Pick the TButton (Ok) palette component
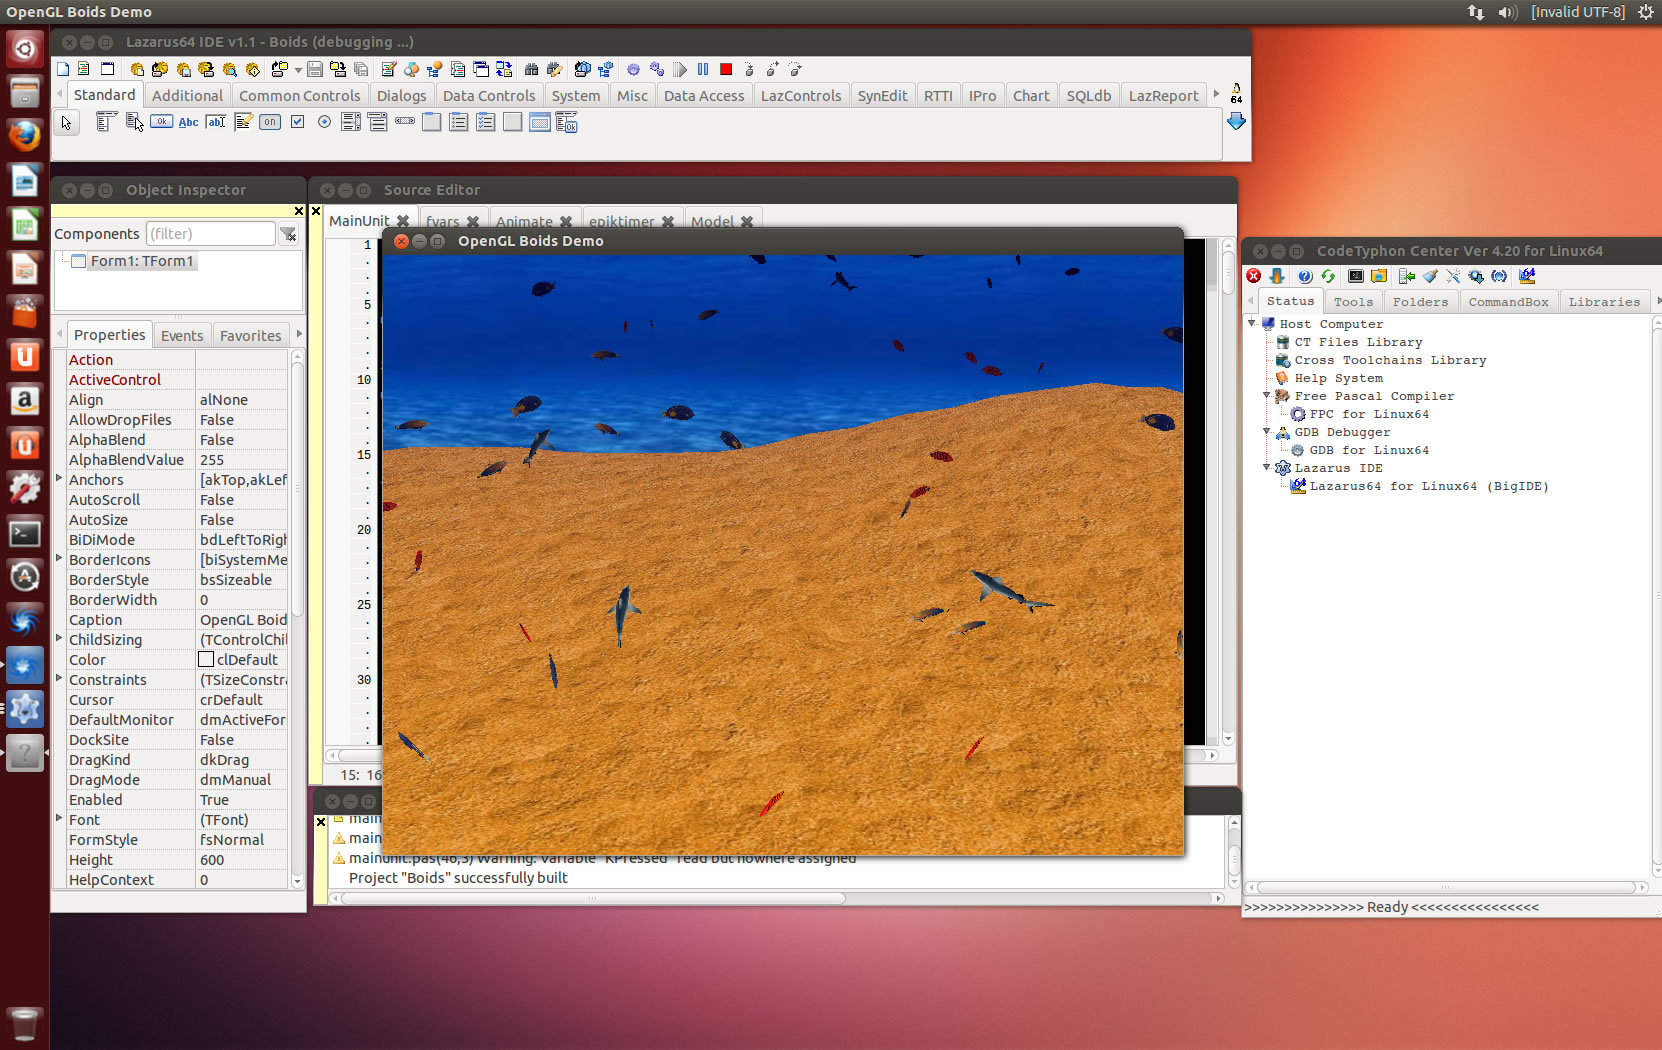 (x=161, y=122)
